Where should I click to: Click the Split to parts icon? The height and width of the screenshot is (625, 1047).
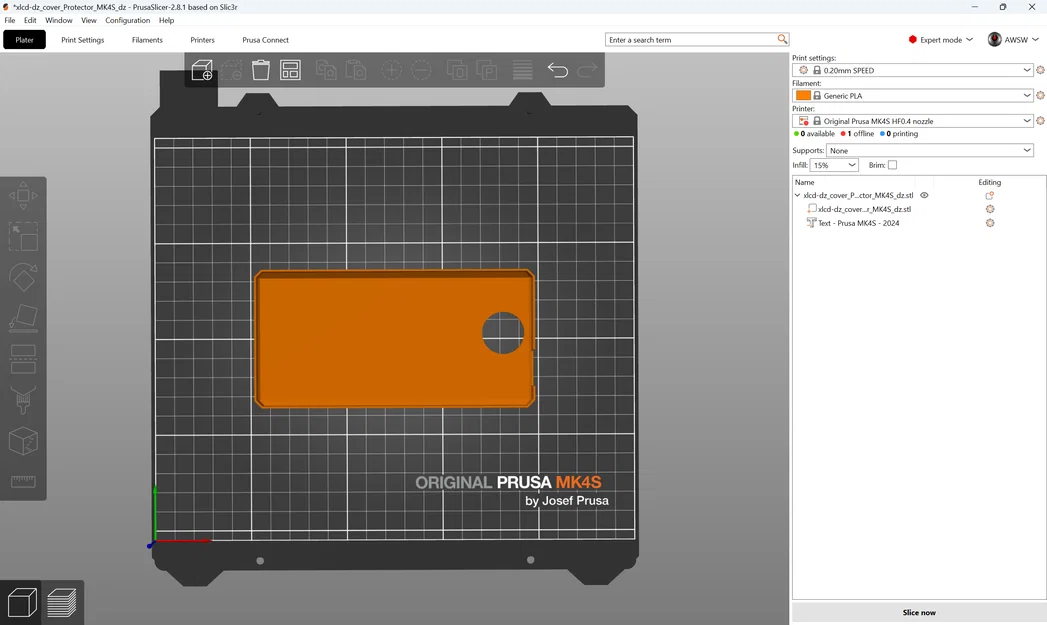coord(487,70)
